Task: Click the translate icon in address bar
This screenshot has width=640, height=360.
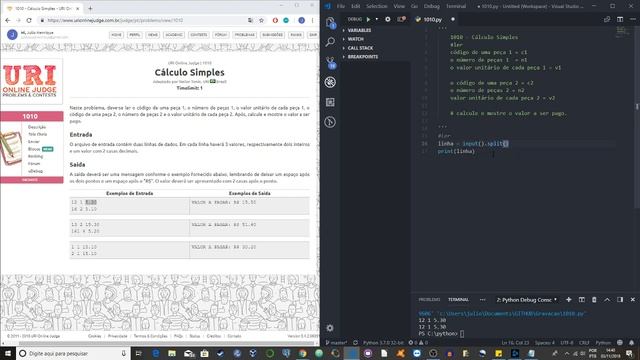Action: click(251, 20)
